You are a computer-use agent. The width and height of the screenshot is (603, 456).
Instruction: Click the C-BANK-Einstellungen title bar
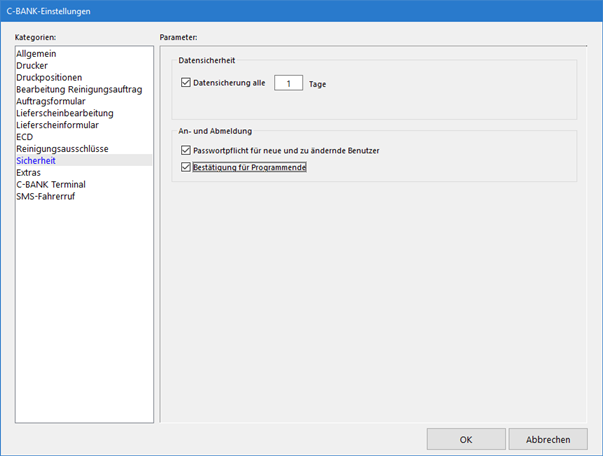pyautogui.click(x=300, y=11)
